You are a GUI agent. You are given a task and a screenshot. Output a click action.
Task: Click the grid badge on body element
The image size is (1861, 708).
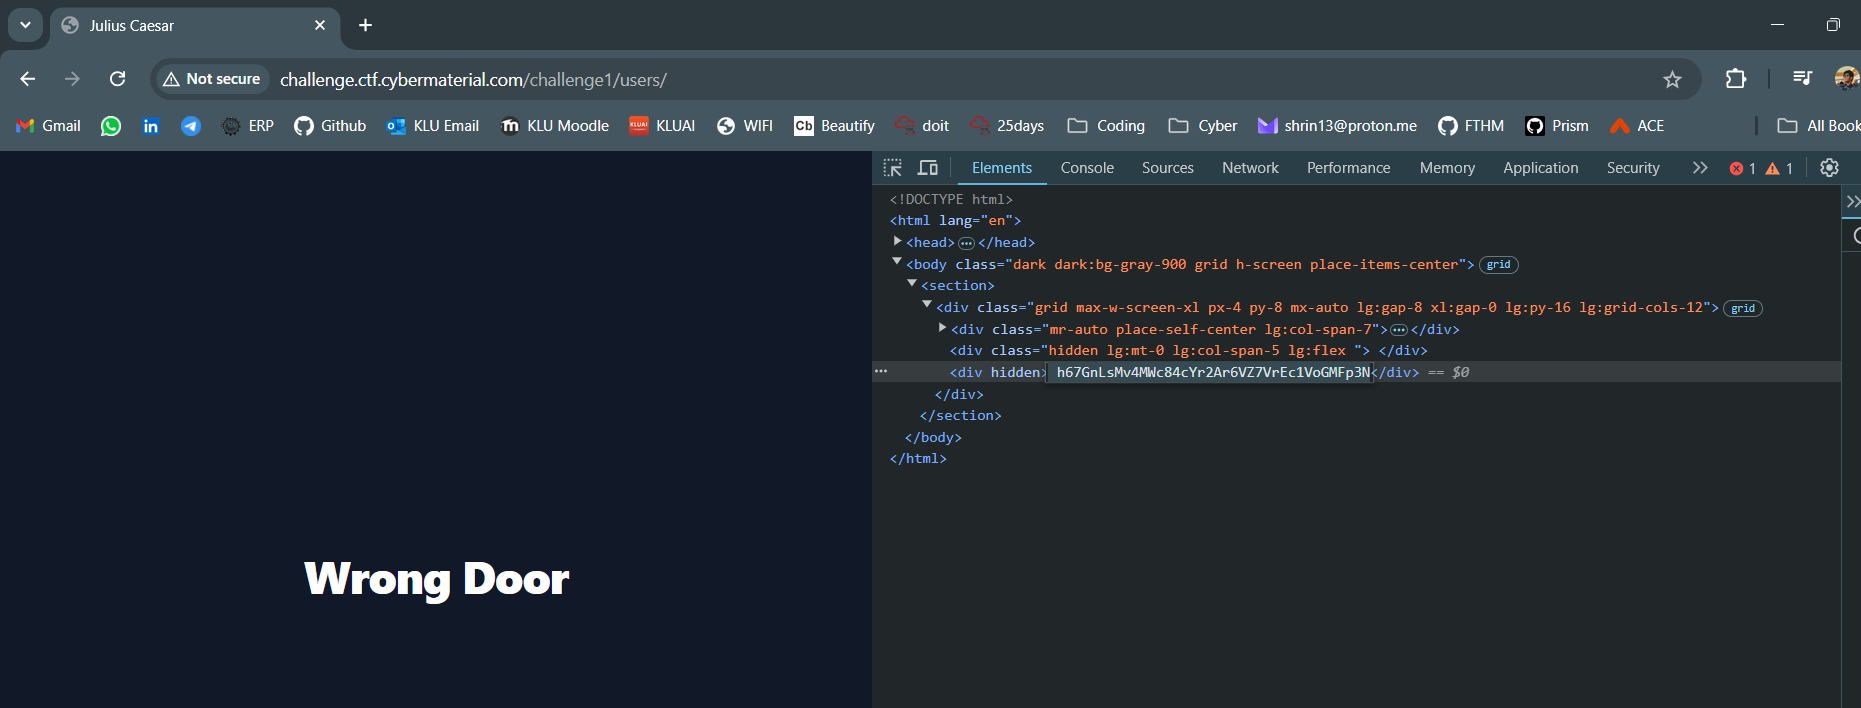tap(1498, 265)
